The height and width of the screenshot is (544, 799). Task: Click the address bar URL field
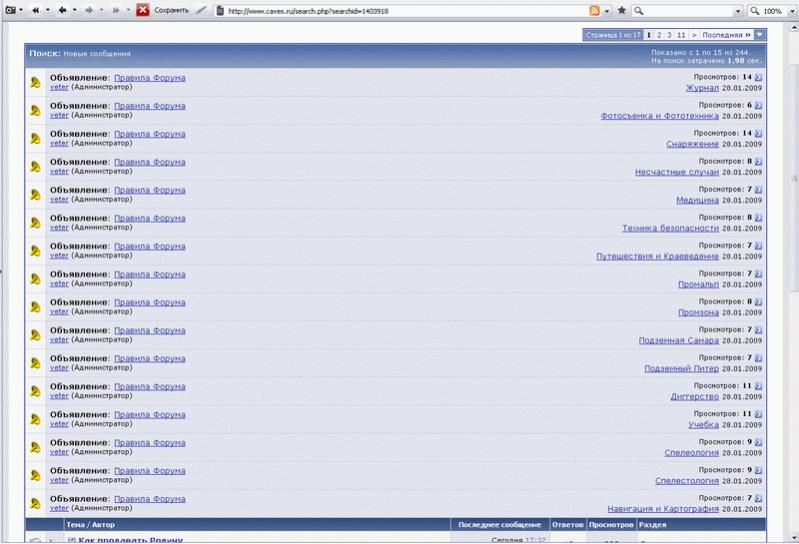point(400,10)
